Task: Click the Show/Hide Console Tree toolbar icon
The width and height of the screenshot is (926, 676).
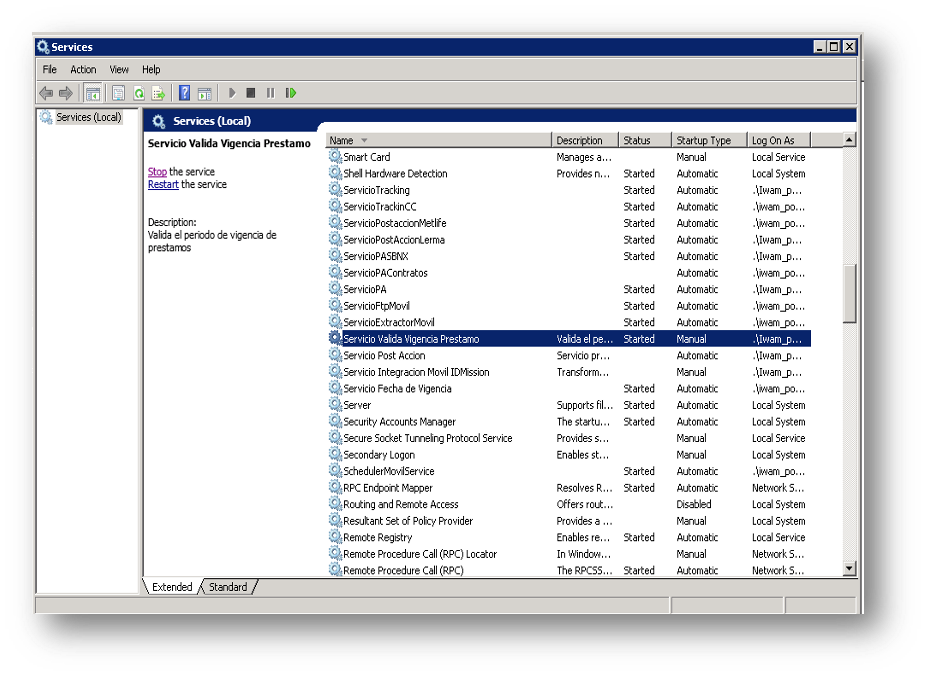Action: [92, 93]
